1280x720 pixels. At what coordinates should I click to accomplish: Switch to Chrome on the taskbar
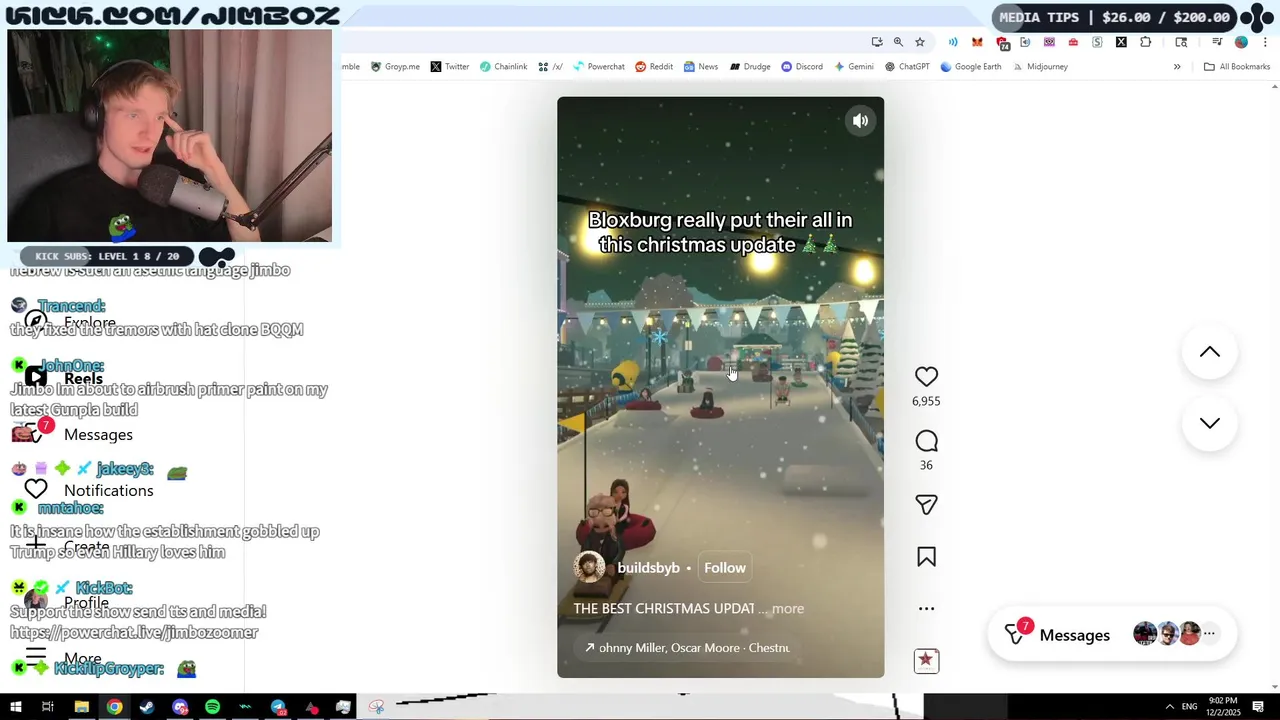[114, 707]
